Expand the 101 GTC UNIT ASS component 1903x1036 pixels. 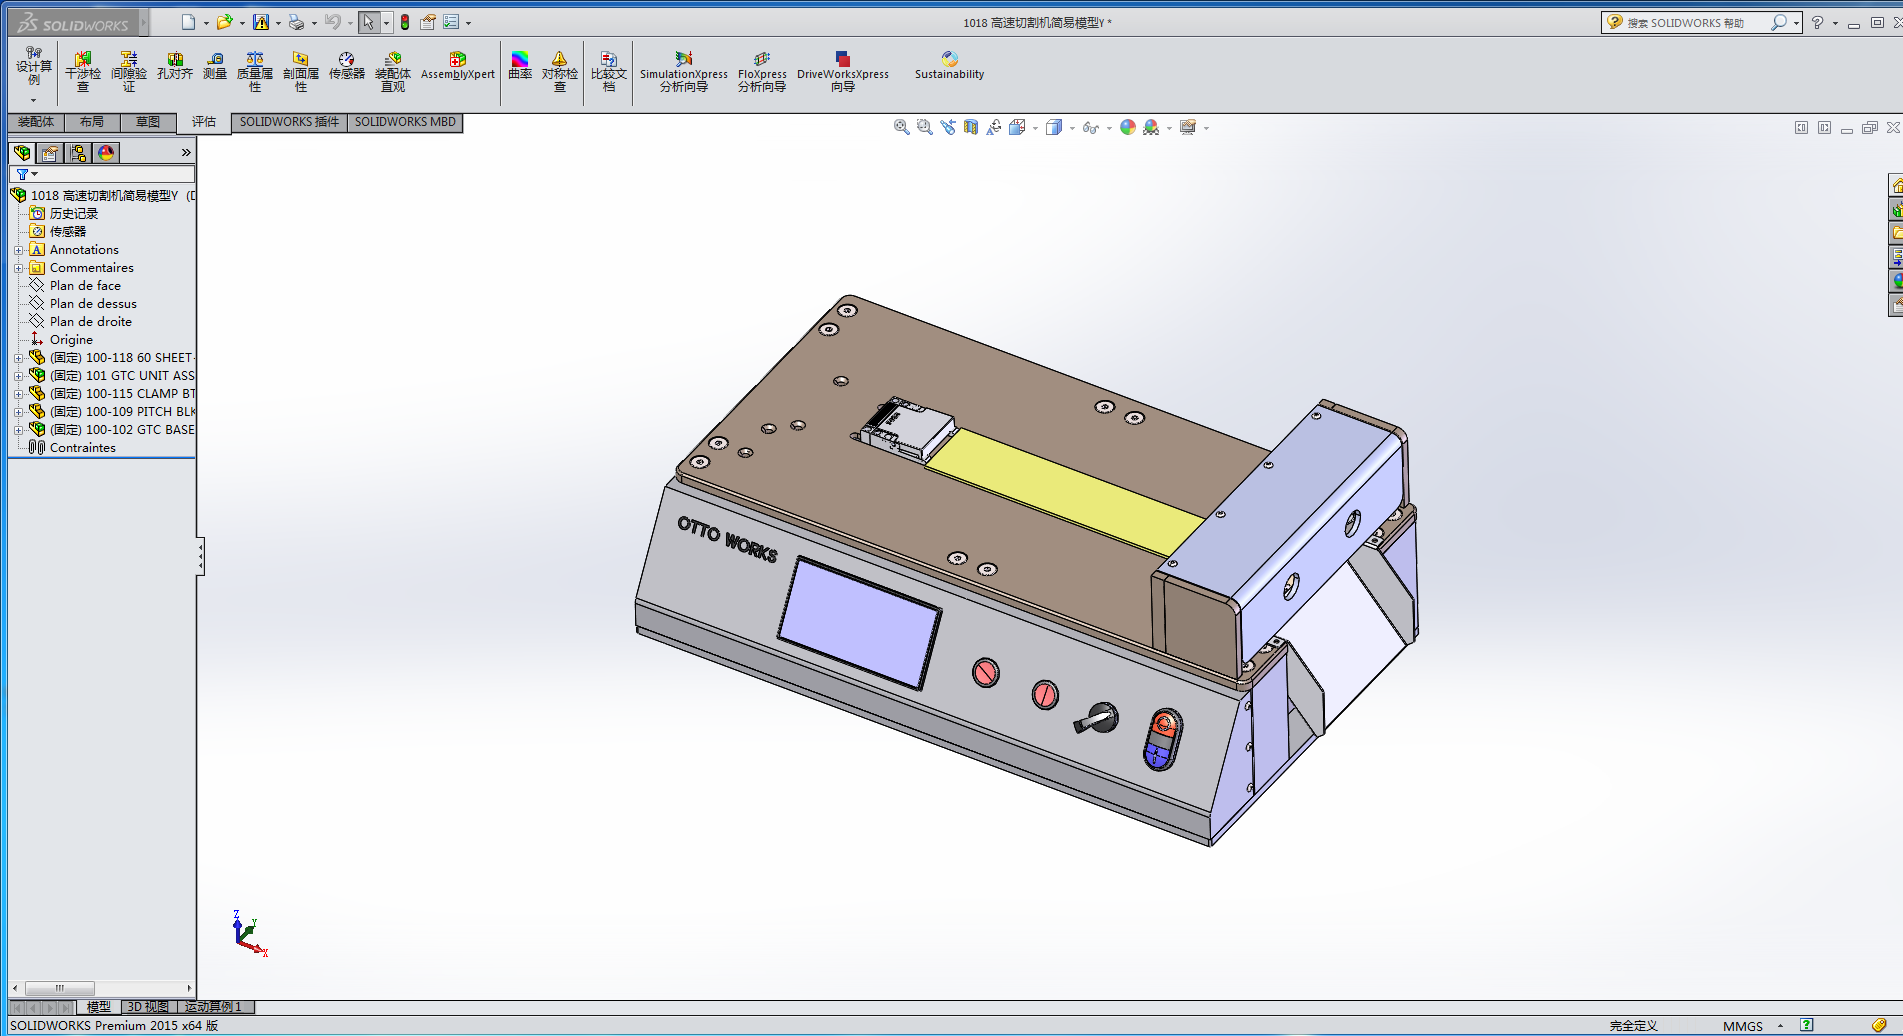(x=18, y=376)
